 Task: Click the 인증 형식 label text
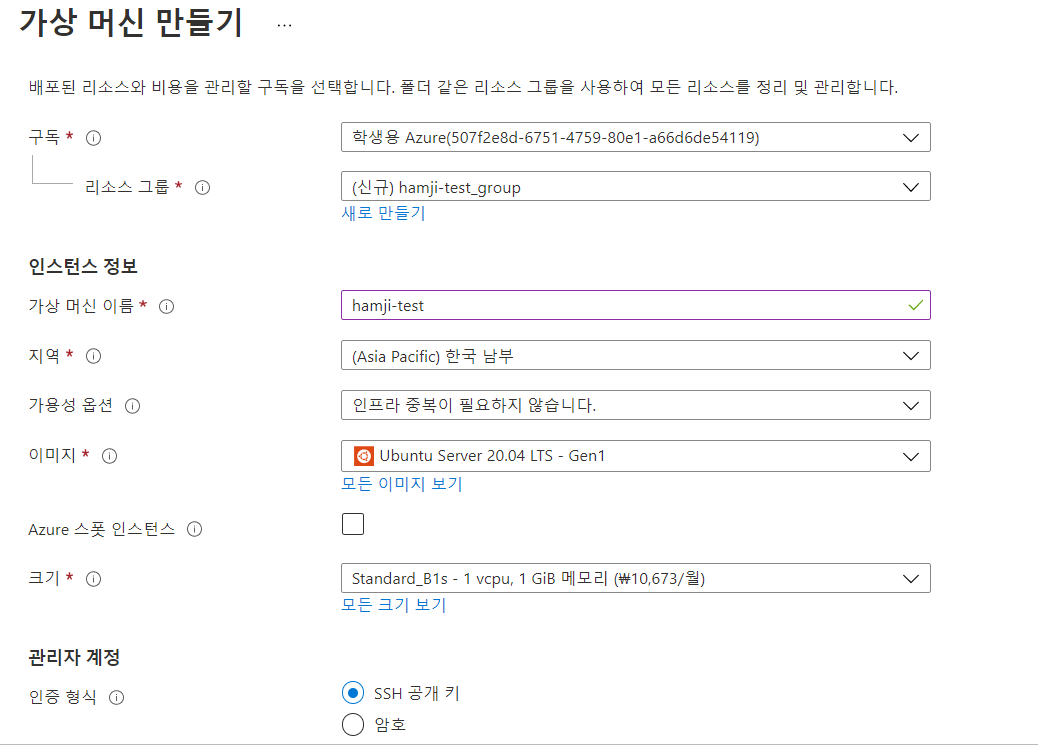point(62,697)
